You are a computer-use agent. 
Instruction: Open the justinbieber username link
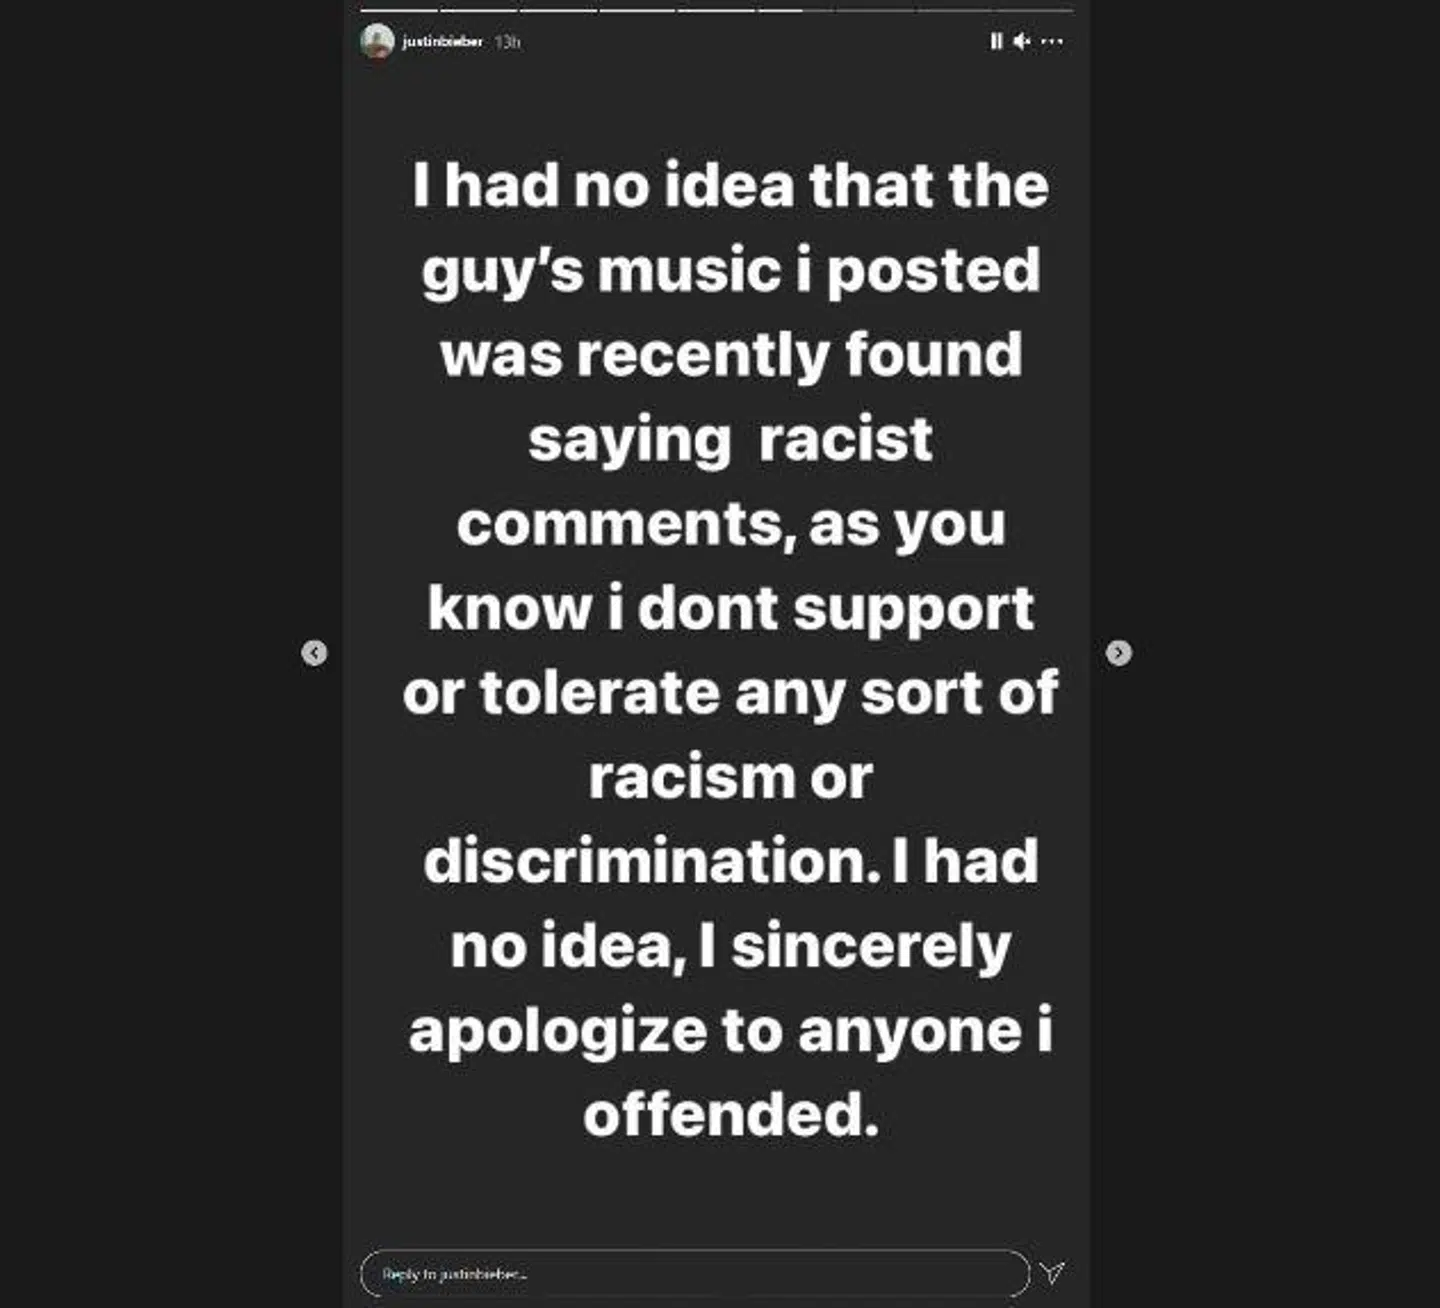point(442,41)
